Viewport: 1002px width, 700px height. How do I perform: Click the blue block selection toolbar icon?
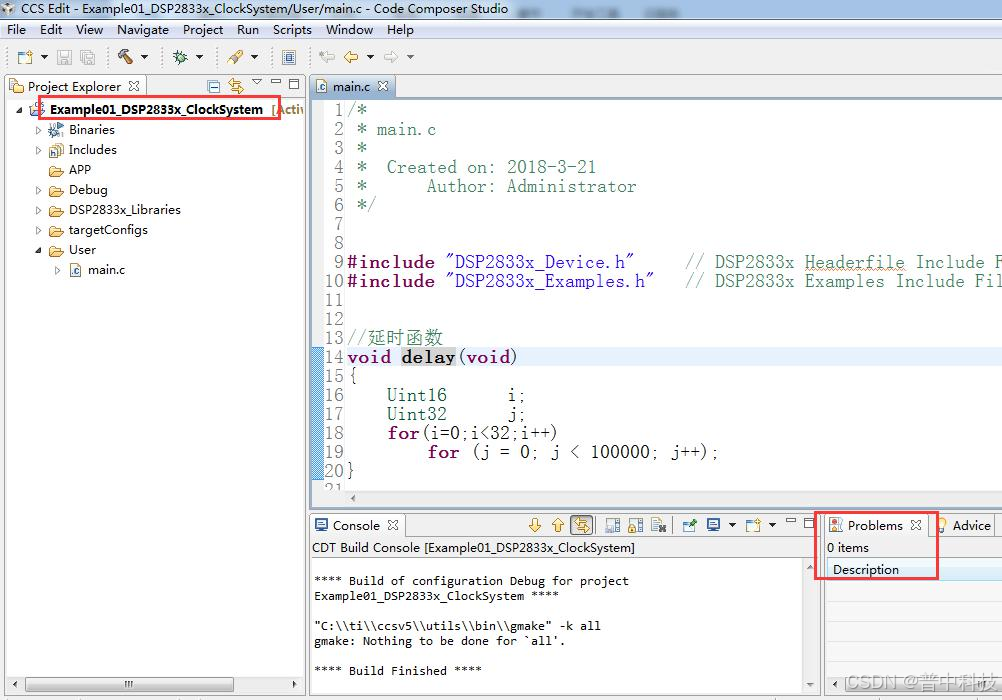[x=289, y=57]
